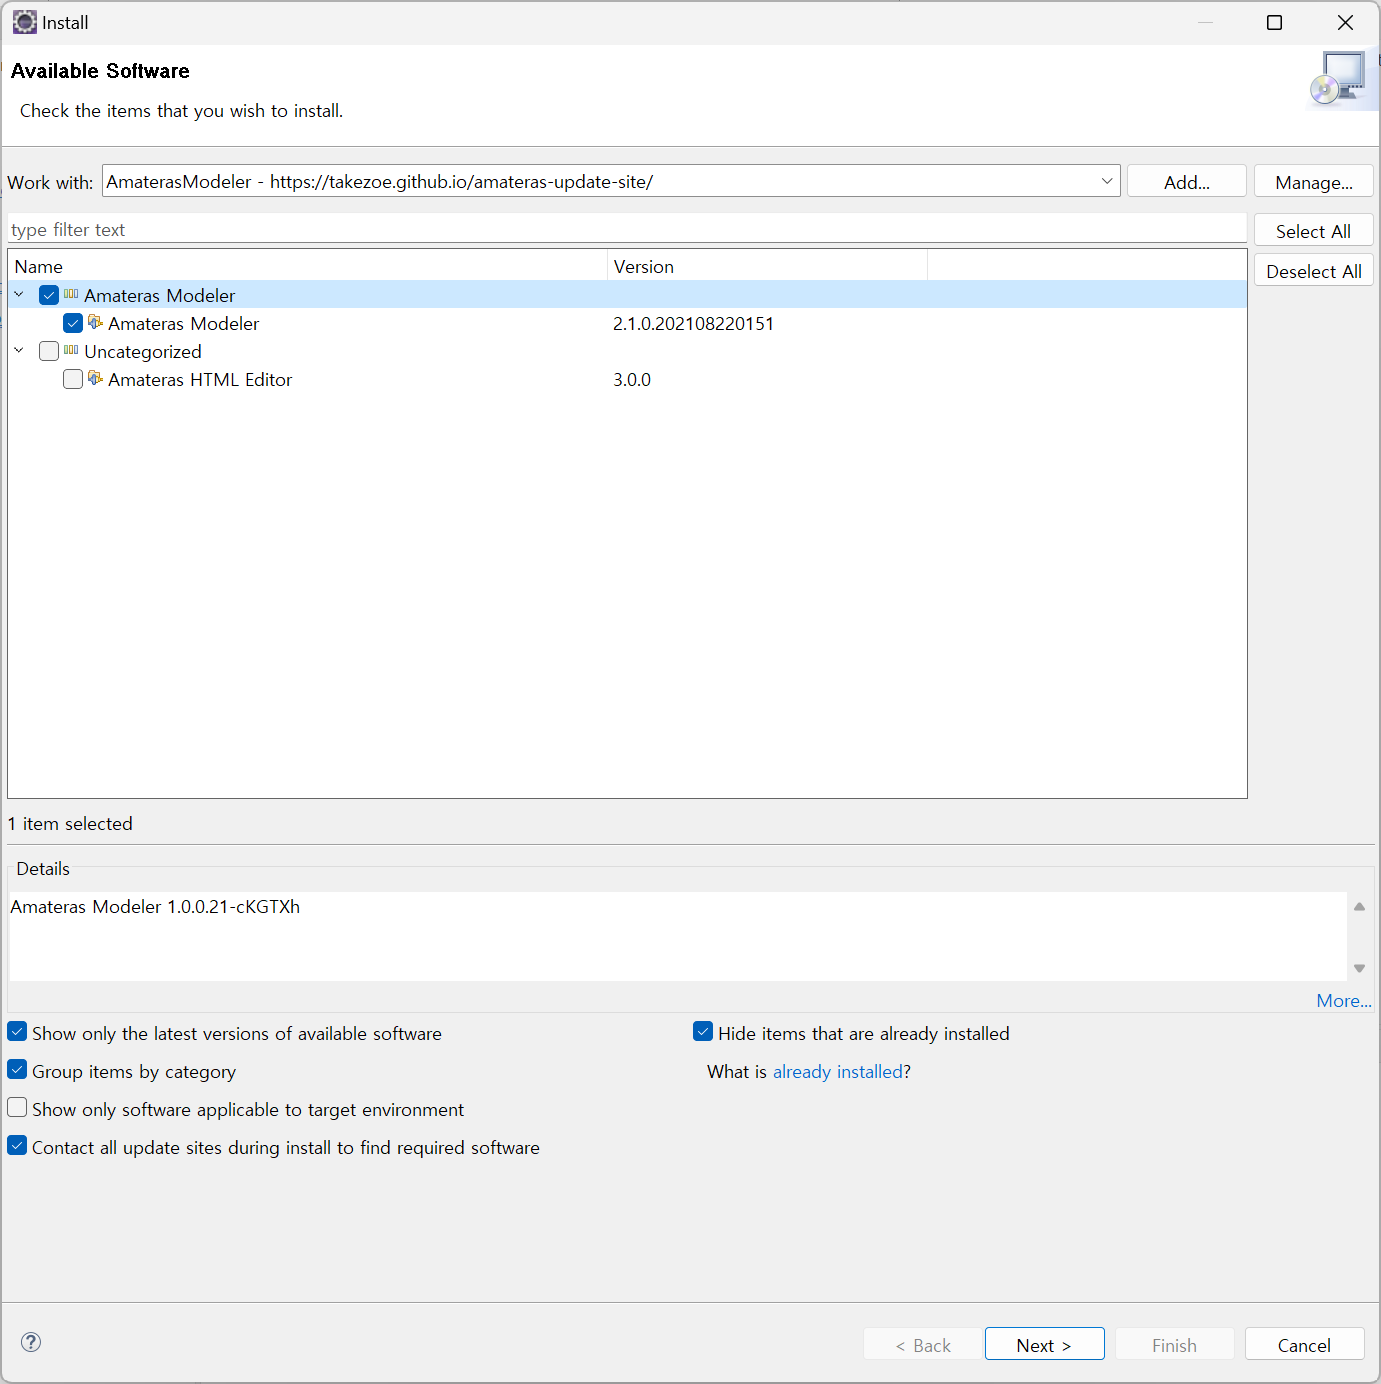Focus the type filter text field
The image size is (1381, 1384).
626,230
